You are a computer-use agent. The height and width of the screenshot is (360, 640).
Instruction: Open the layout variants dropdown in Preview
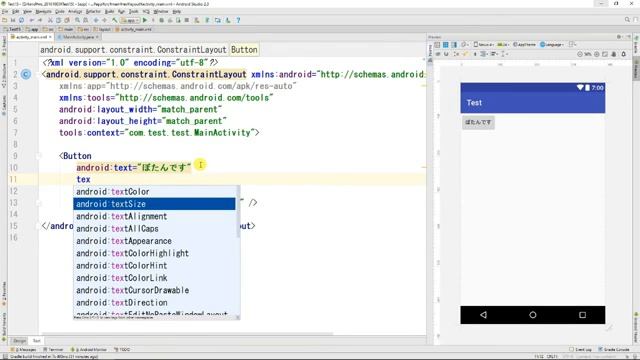(572, 45)
